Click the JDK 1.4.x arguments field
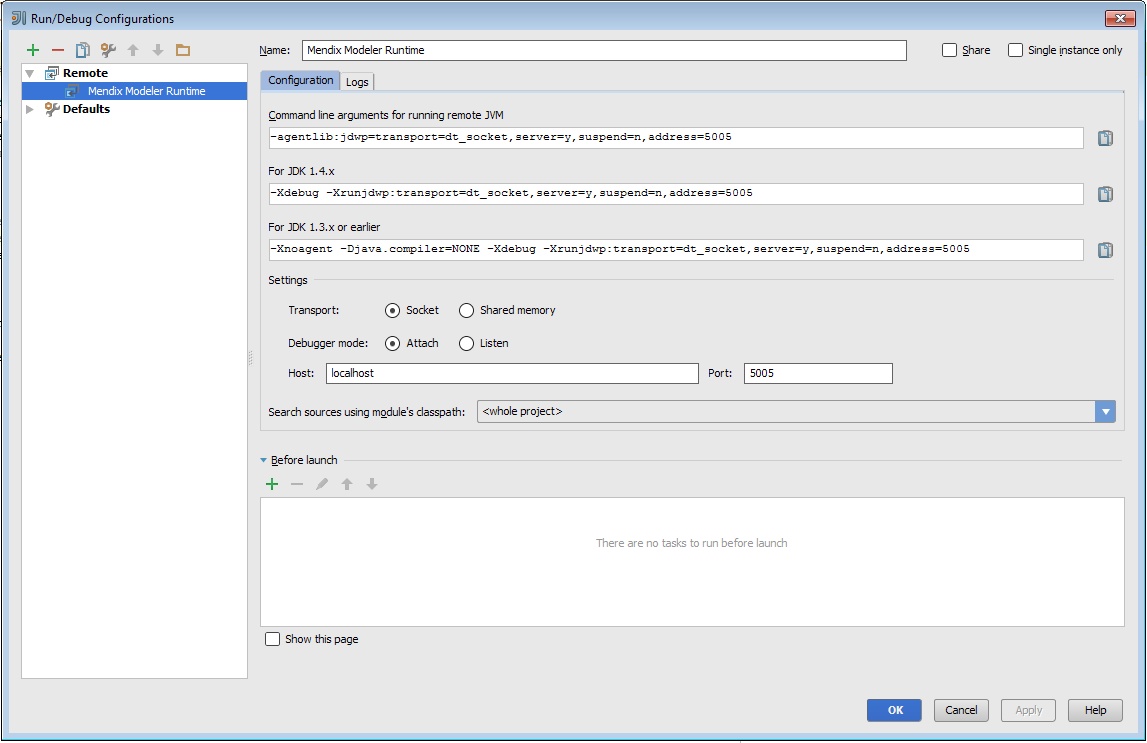The image size is (1147, 743). coord(676,194)
